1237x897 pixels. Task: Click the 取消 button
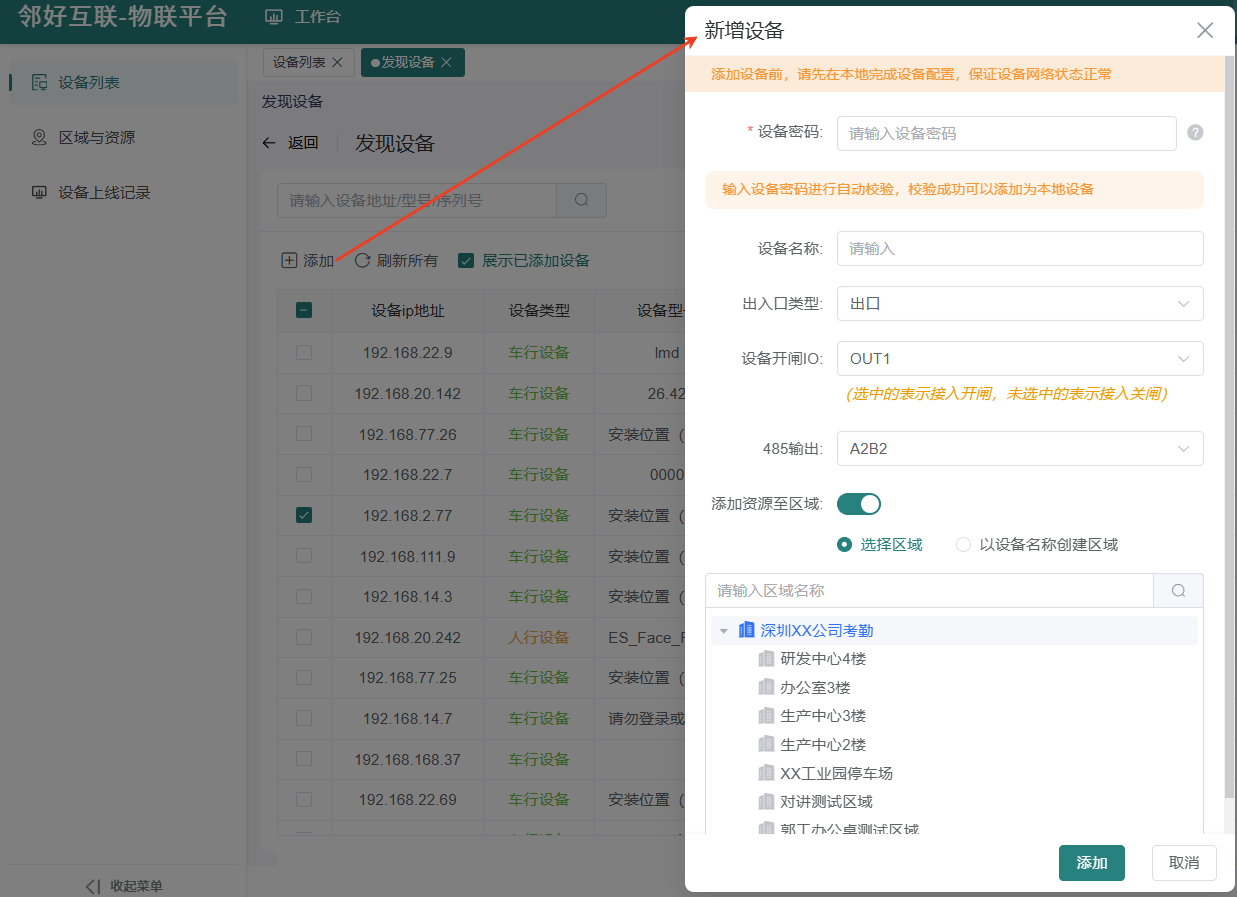(1184, 863)
